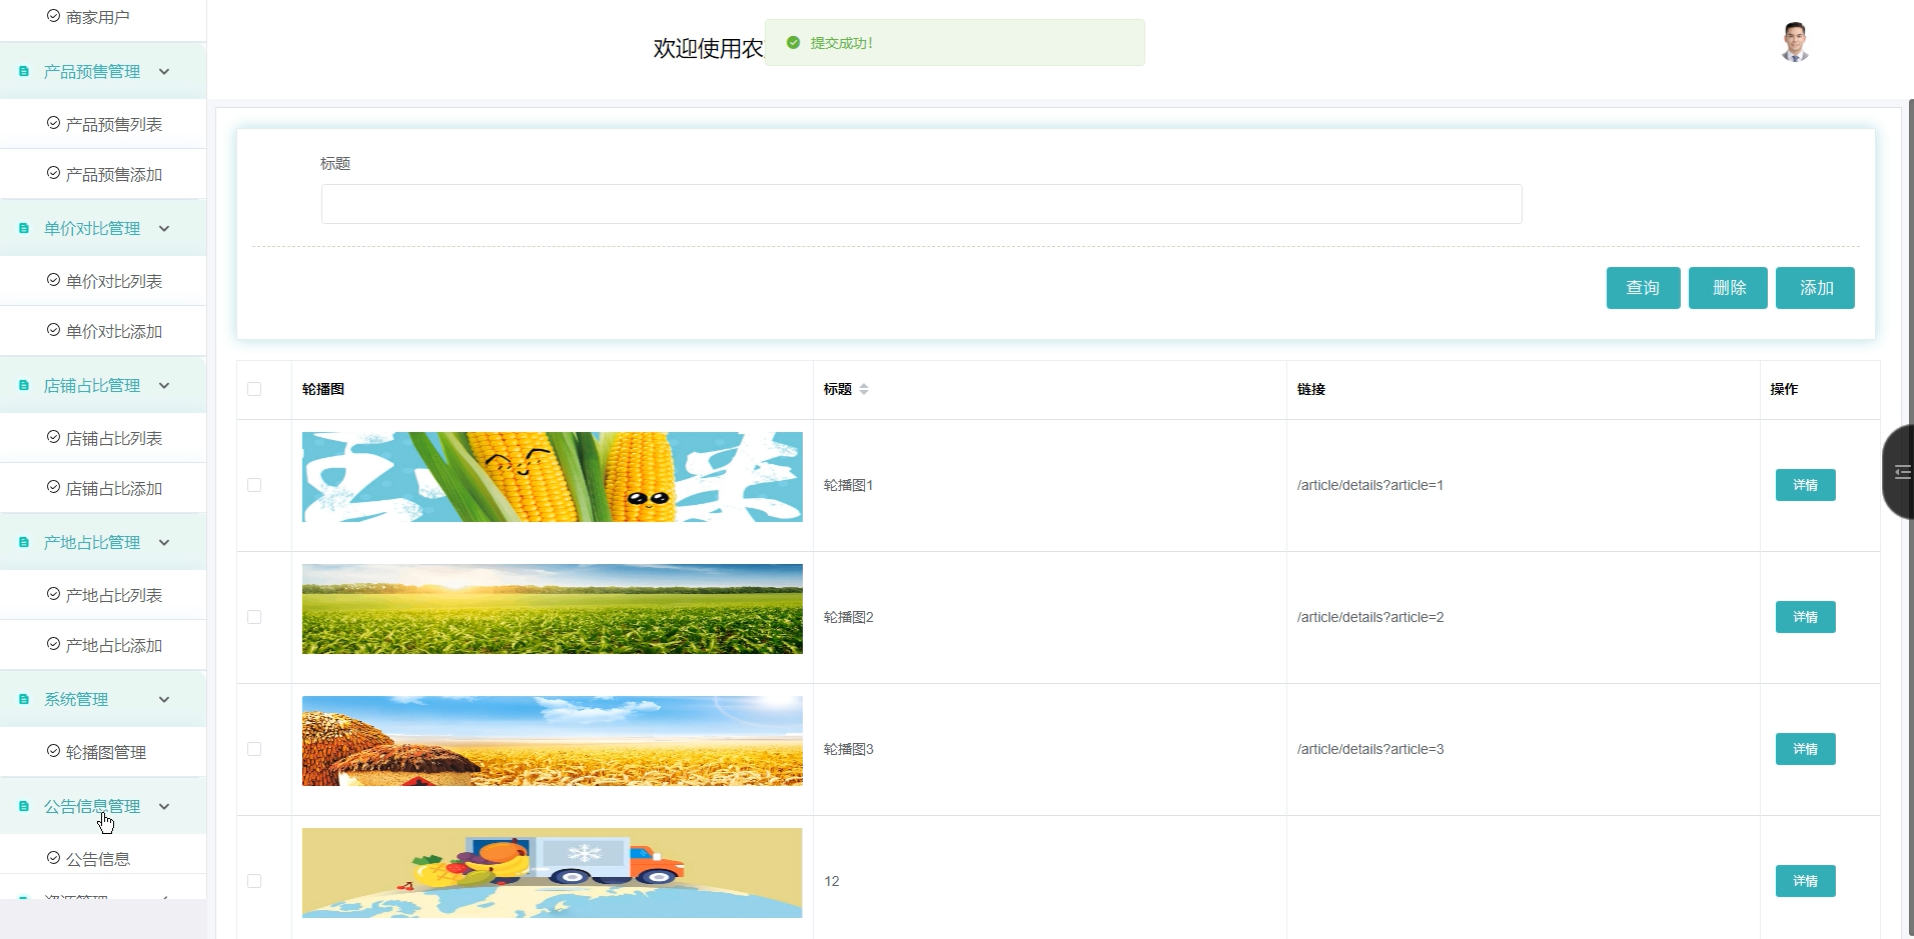Click the wheat field thumbnail of 轮播图3
The width and height of the screenshot is (1914, 939).
(x=552, y=741)
